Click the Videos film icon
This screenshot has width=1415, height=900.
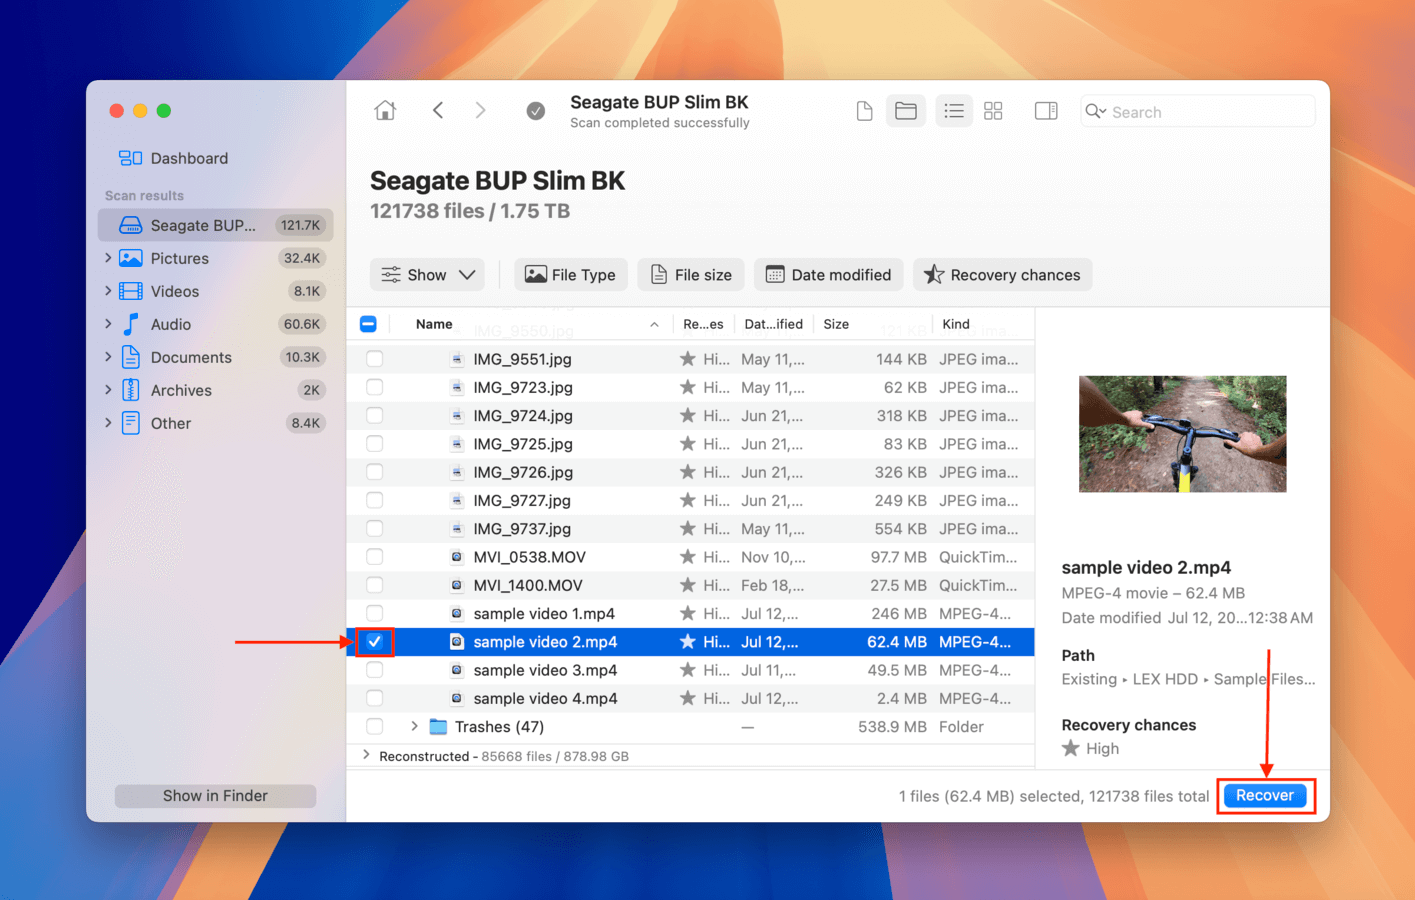131,291
